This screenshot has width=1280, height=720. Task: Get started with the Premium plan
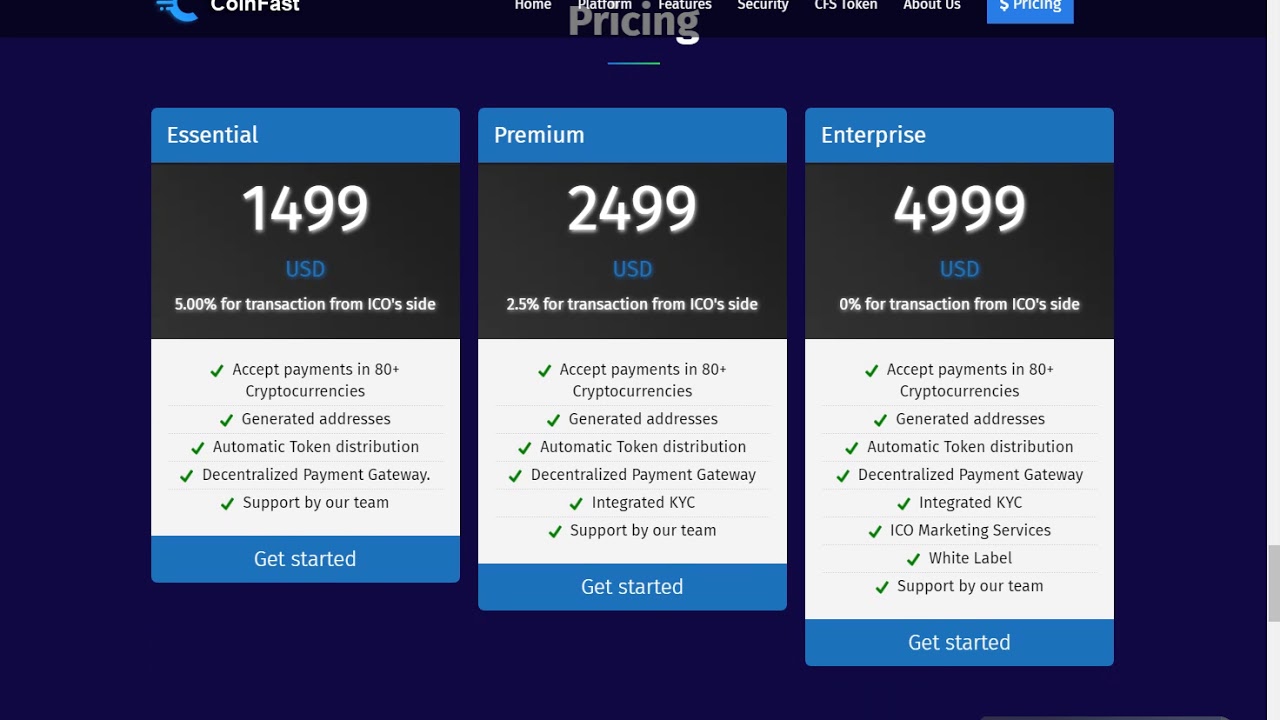632,587
